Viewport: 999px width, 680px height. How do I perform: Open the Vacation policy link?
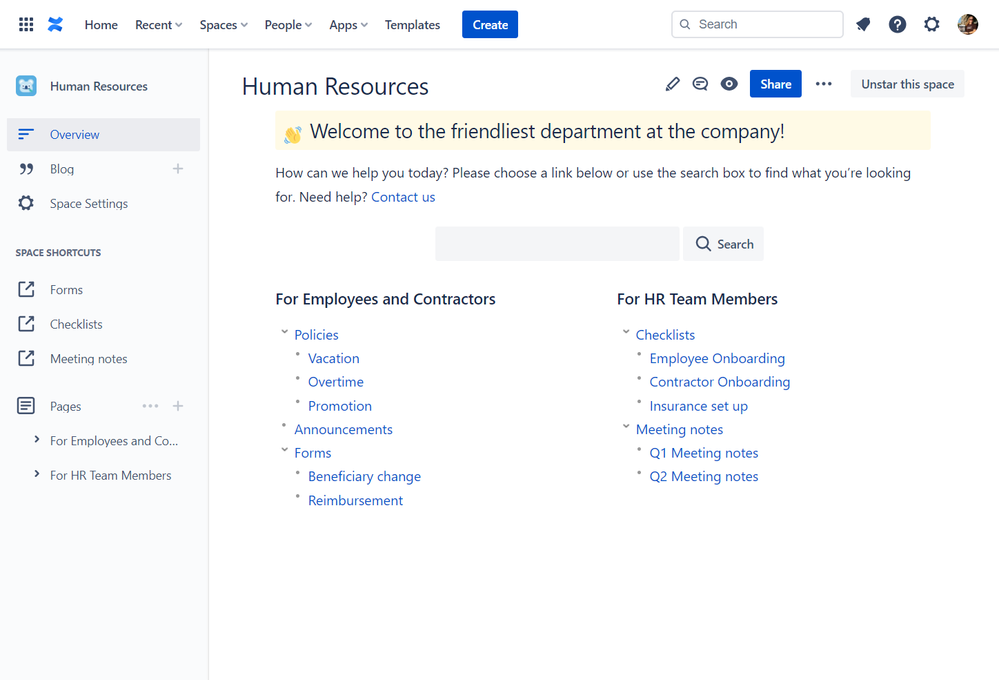[x=333, y=359]
